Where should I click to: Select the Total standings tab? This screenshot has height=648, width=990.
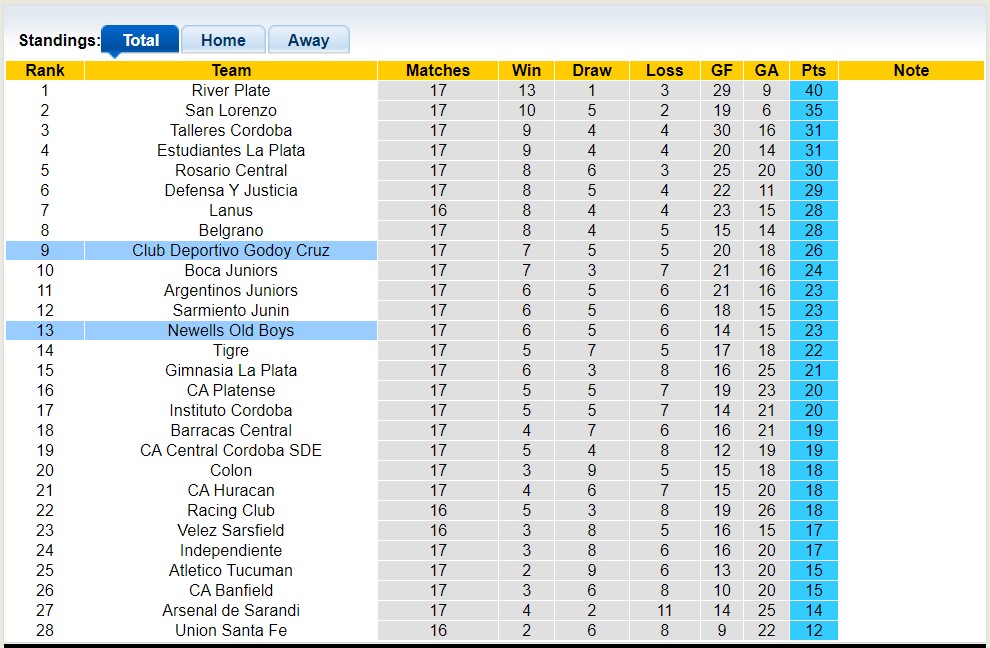pyautogui.click(x=140, y=40)
